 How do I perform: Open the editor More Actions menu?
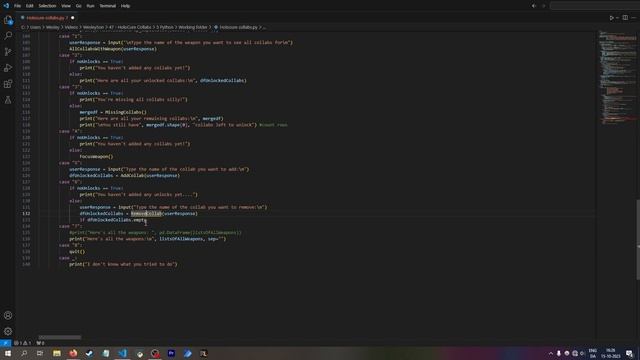pyautogui.click(x=633, y=18)
